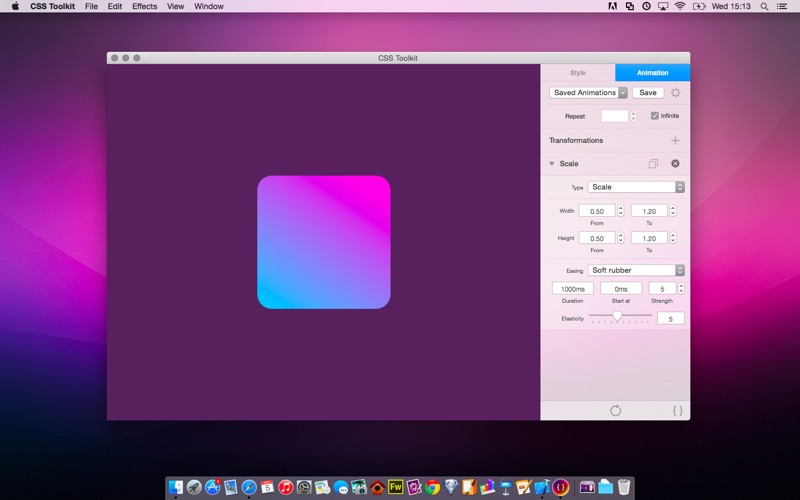Remove the Scale transformation
The image size is (800, 500).
coord(675,163)
